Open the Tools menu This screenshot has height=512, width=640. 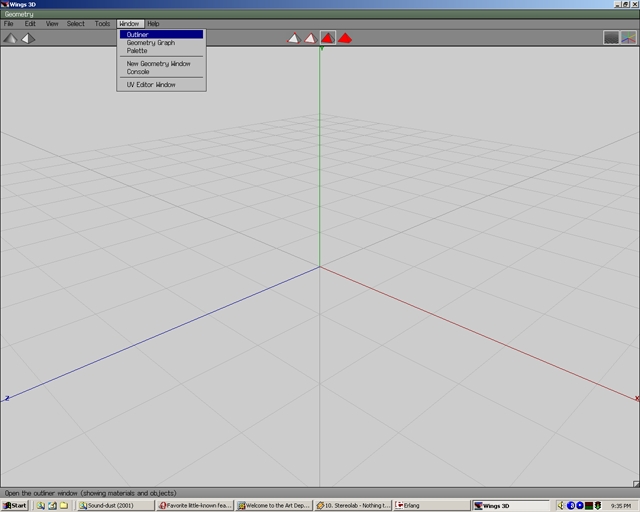(102, 24)
